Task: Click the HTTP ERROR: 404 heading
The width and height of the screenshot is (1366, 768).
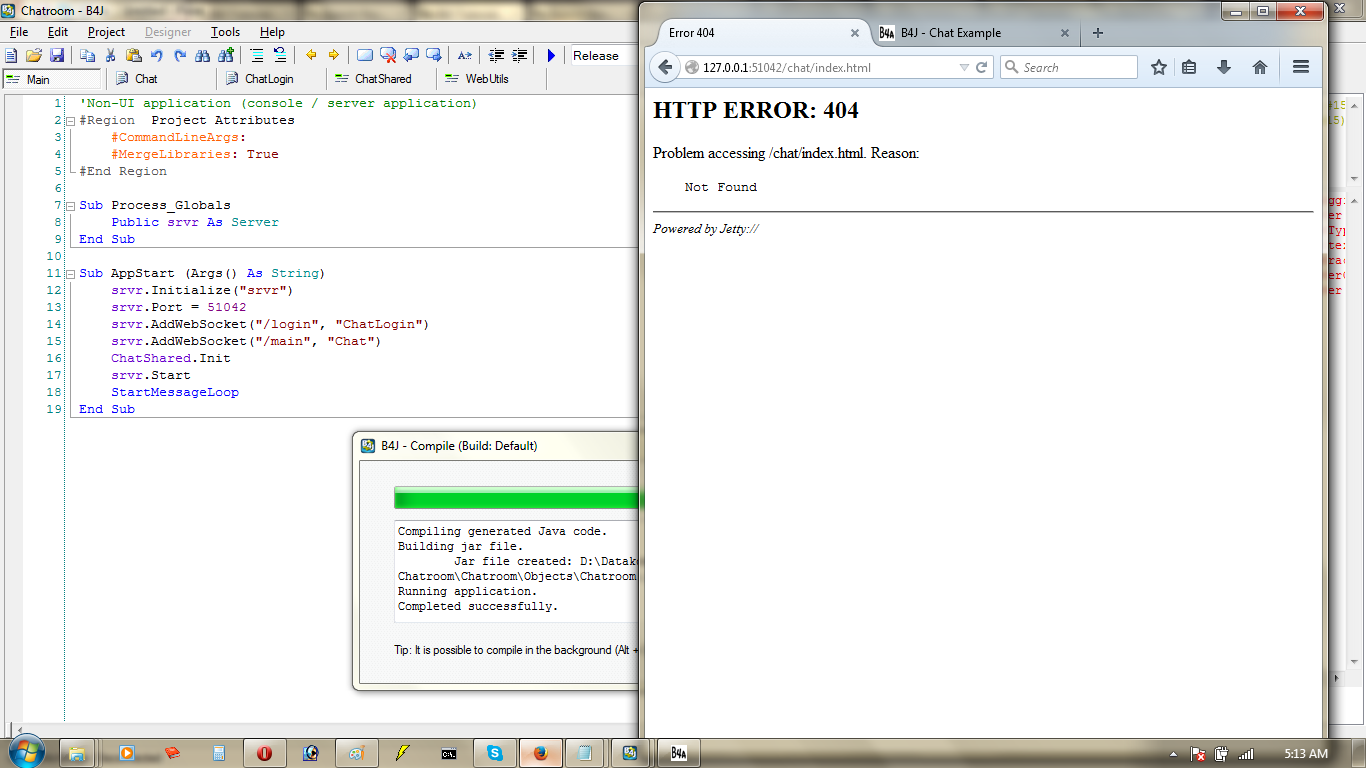Action: tap(756, 110)
